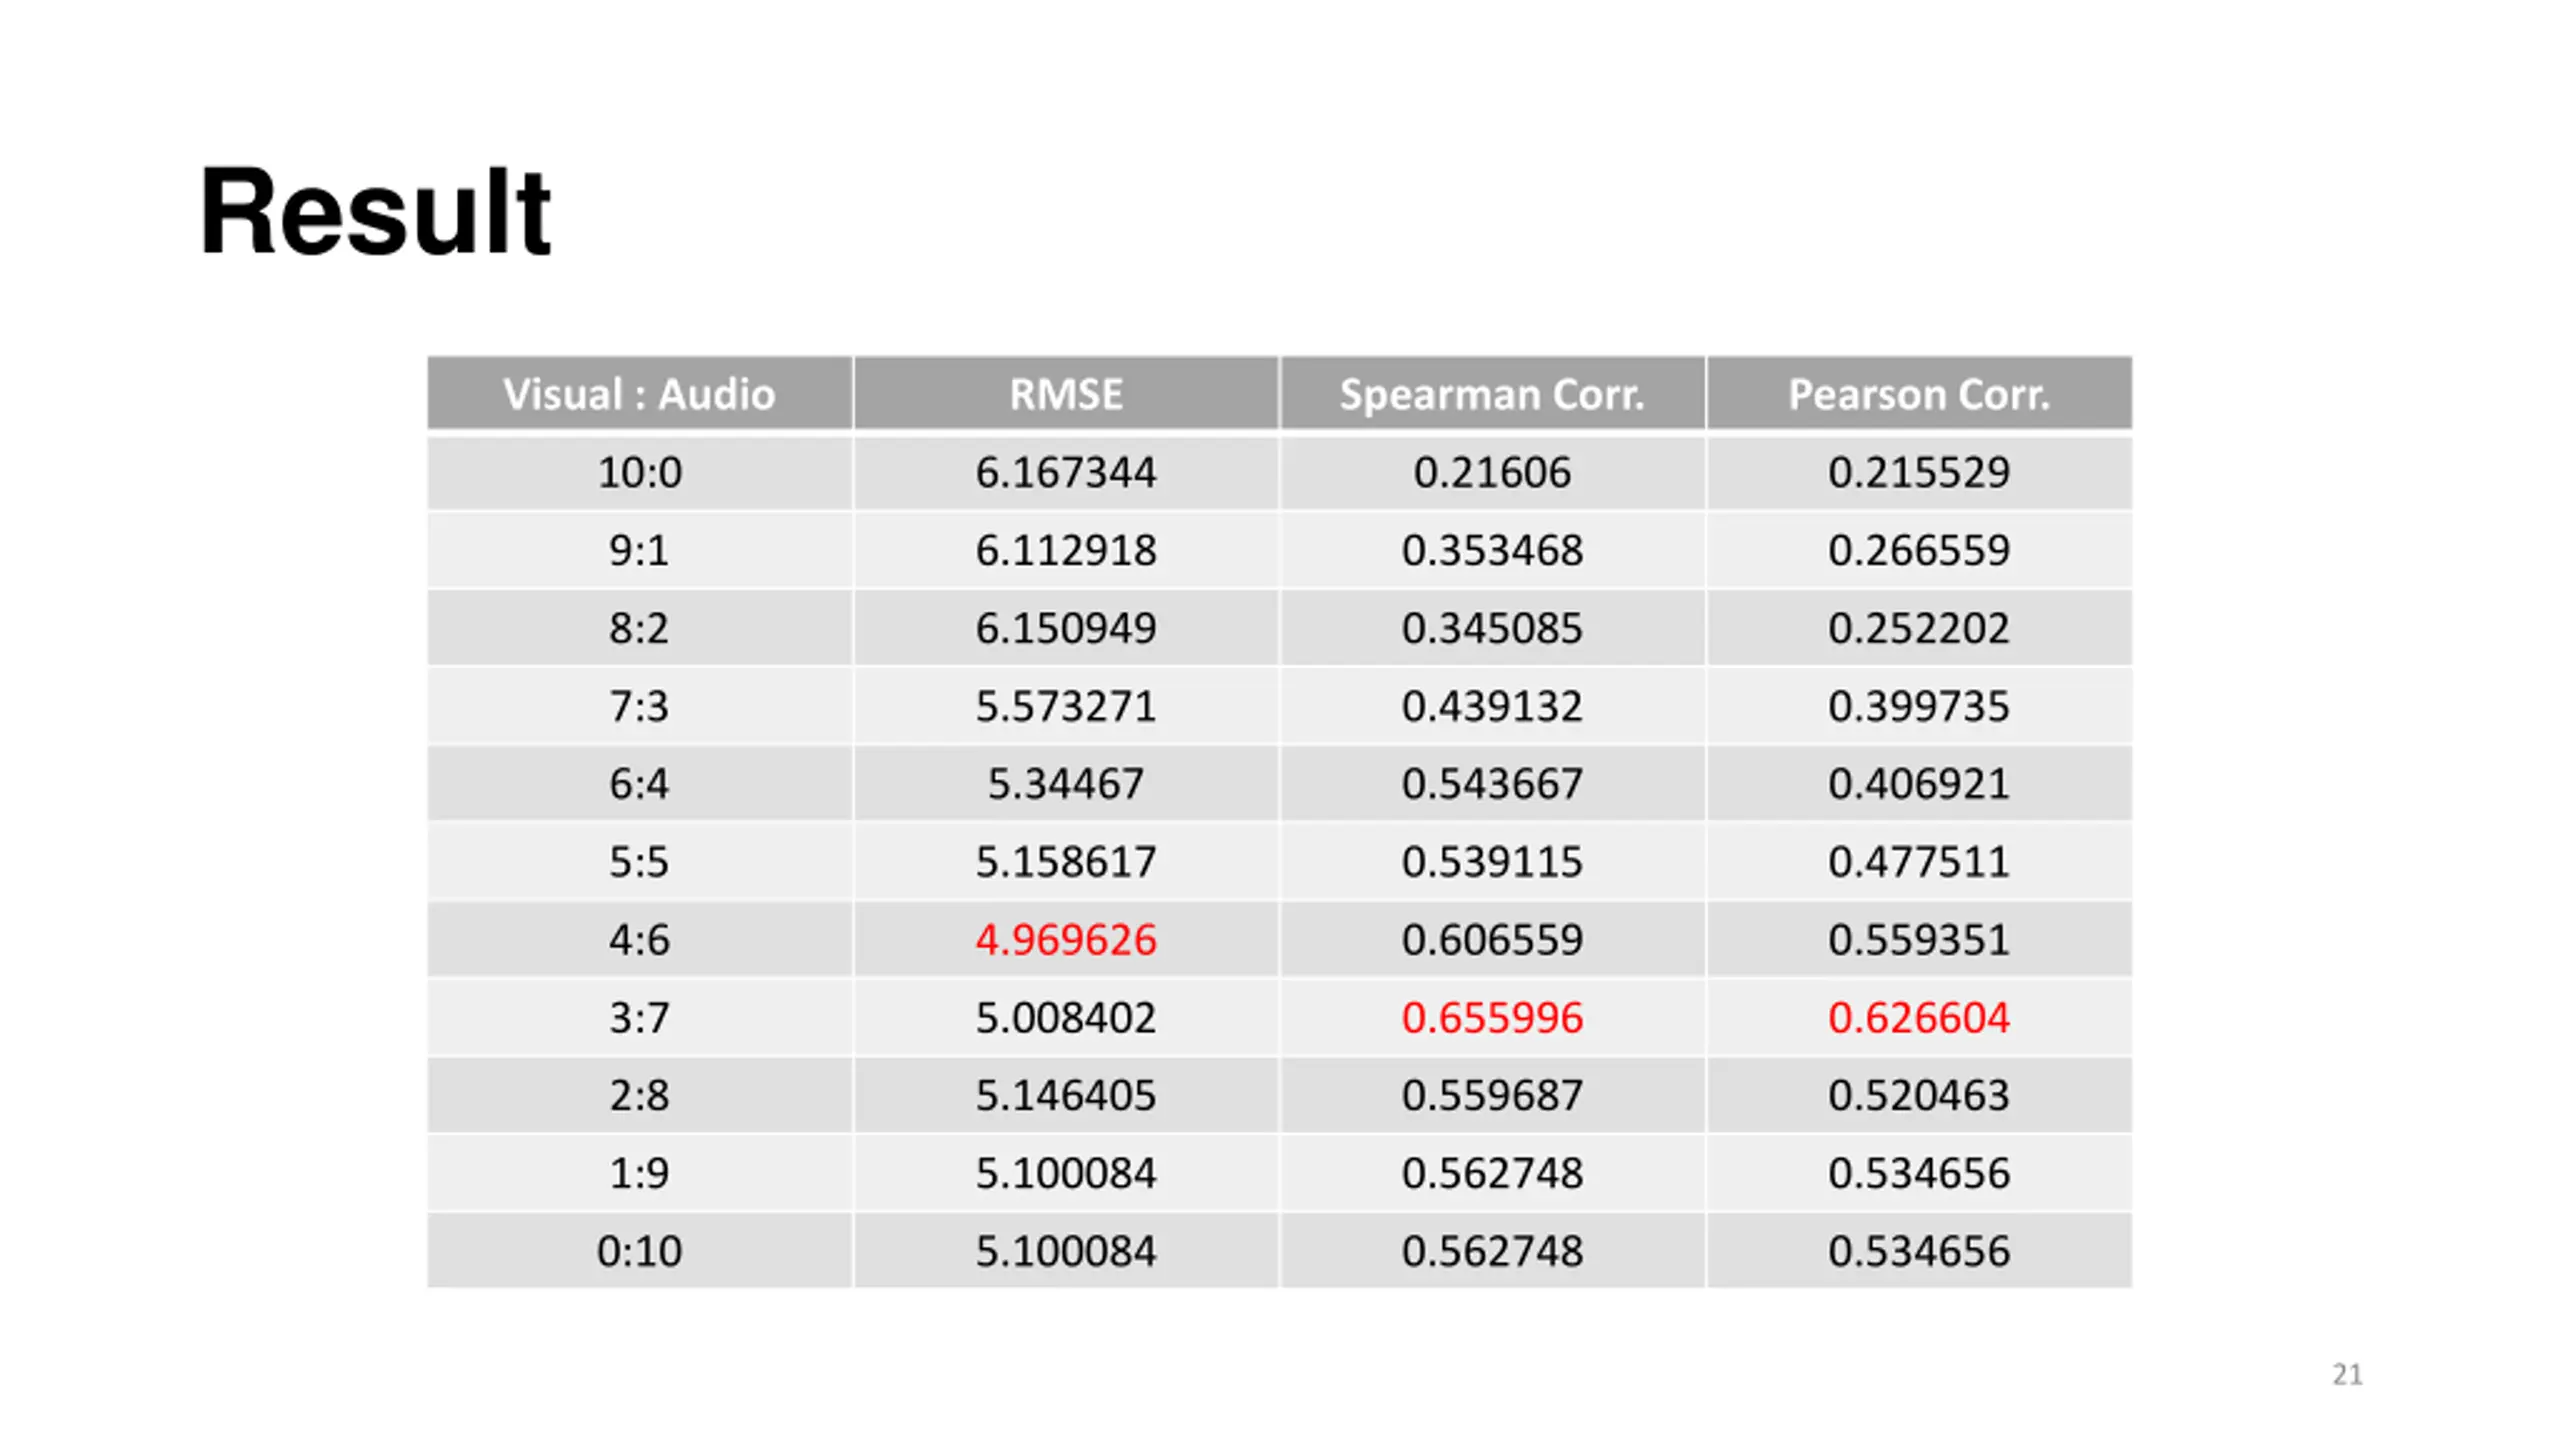
Task: Click the Pearson Corr. header cell
Action: click(1919, 393)
